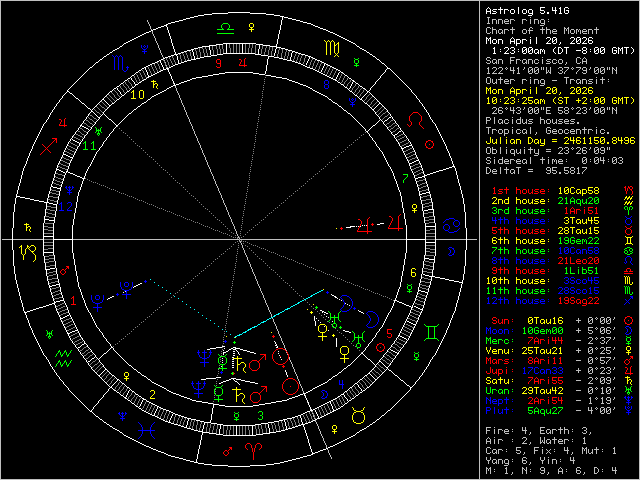Click the red house number 9 label
Screen dimensions: 640x480
click(216, 62)
